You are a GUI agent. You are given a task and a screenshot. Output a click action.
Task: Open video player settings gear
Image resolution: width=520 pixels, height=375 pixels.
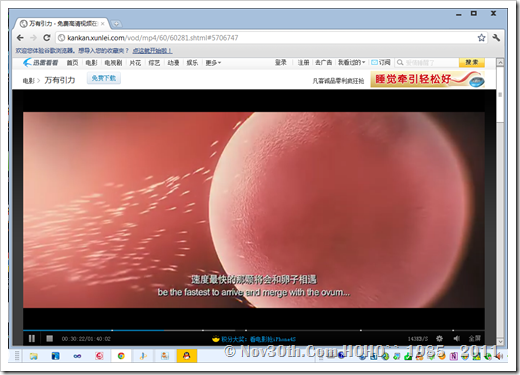440,339
